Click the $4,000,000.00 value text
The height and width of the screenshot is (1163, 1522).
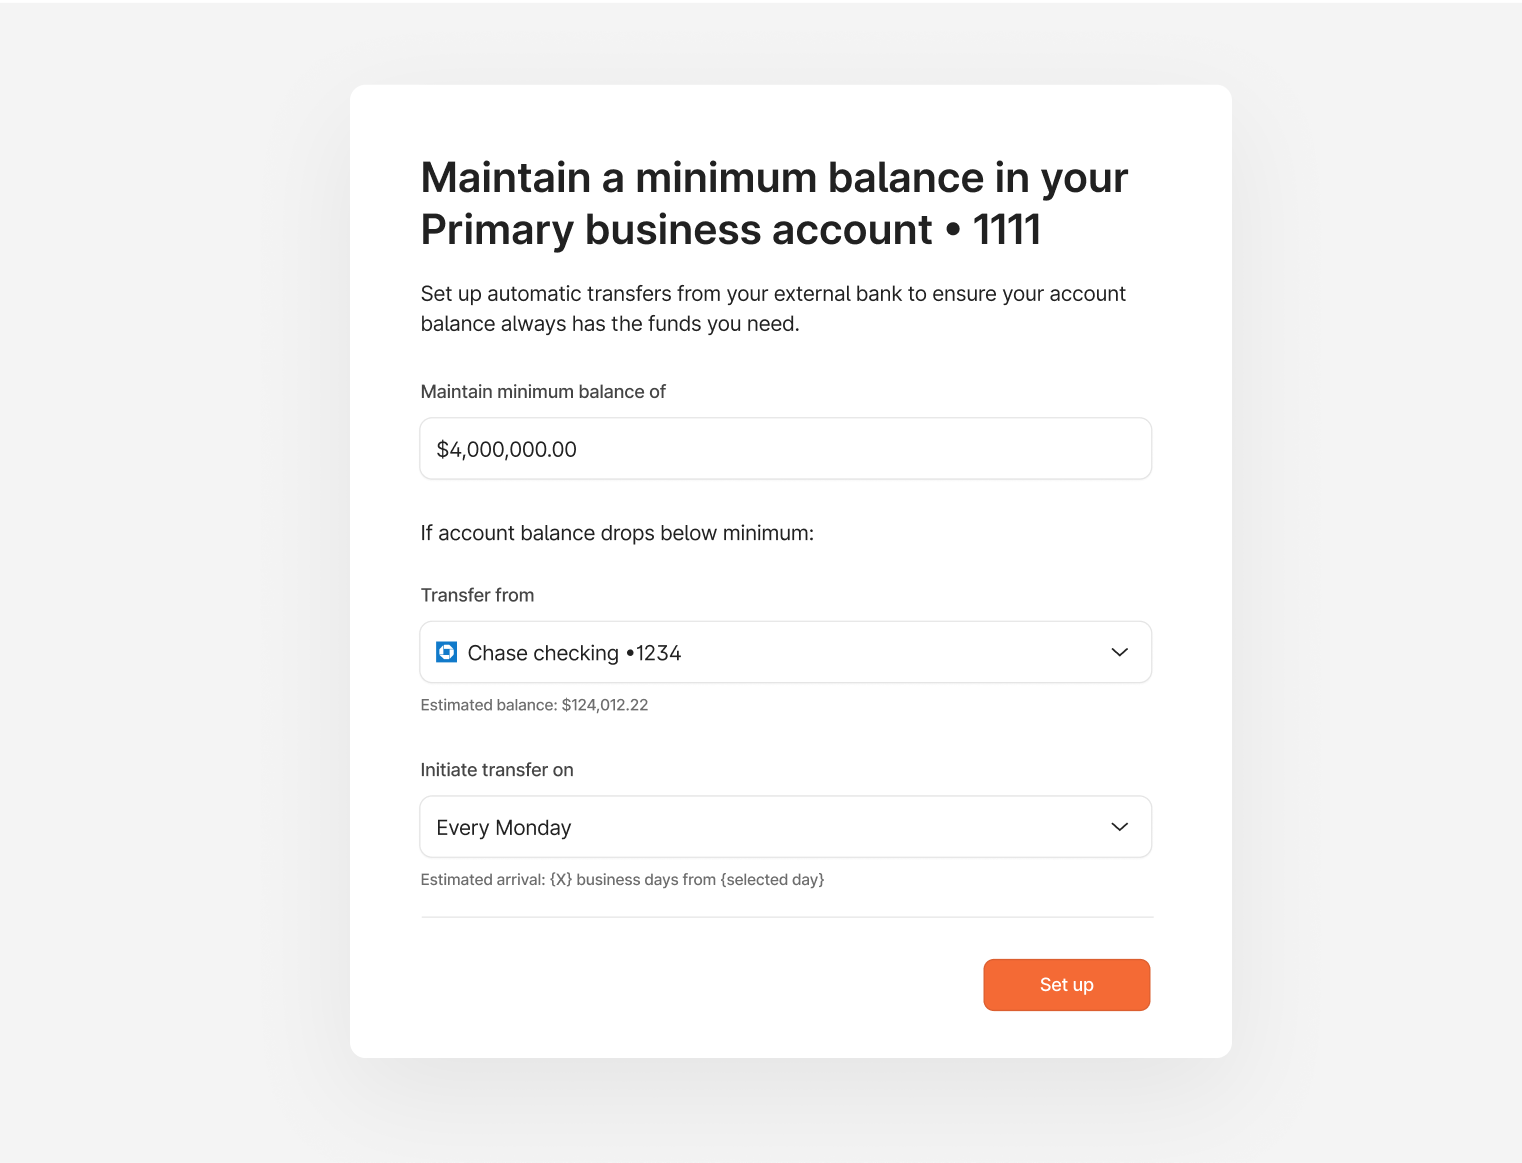coord(506,449)
